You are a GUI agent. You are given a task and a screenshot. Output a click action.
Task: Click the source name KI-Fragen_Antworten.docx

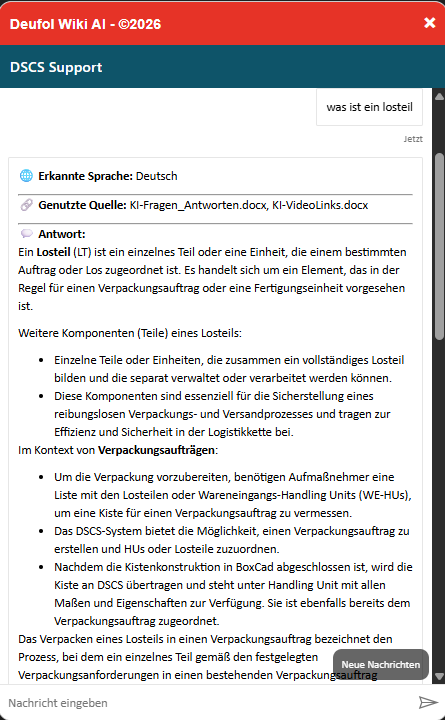(x=198, y=205)
